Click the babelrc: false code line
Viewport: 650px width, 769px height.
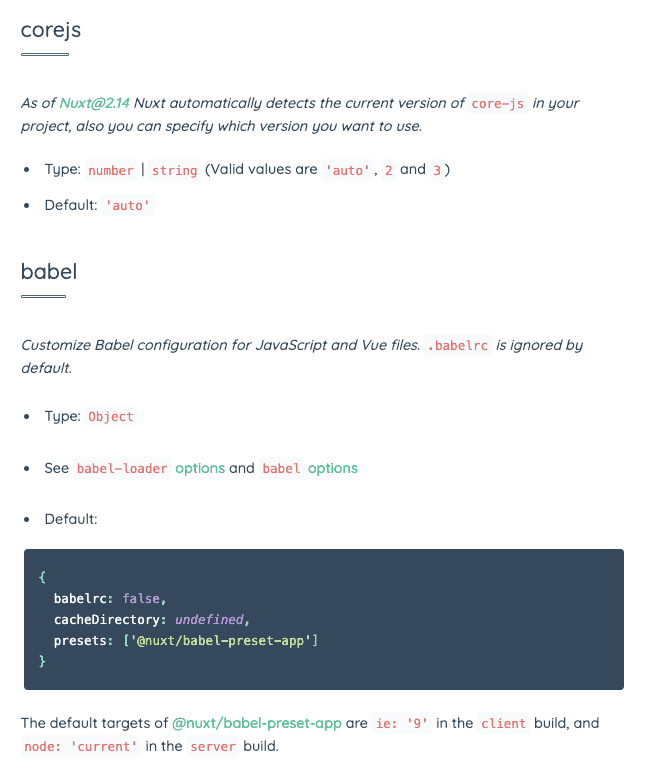[x=110, y=598]
